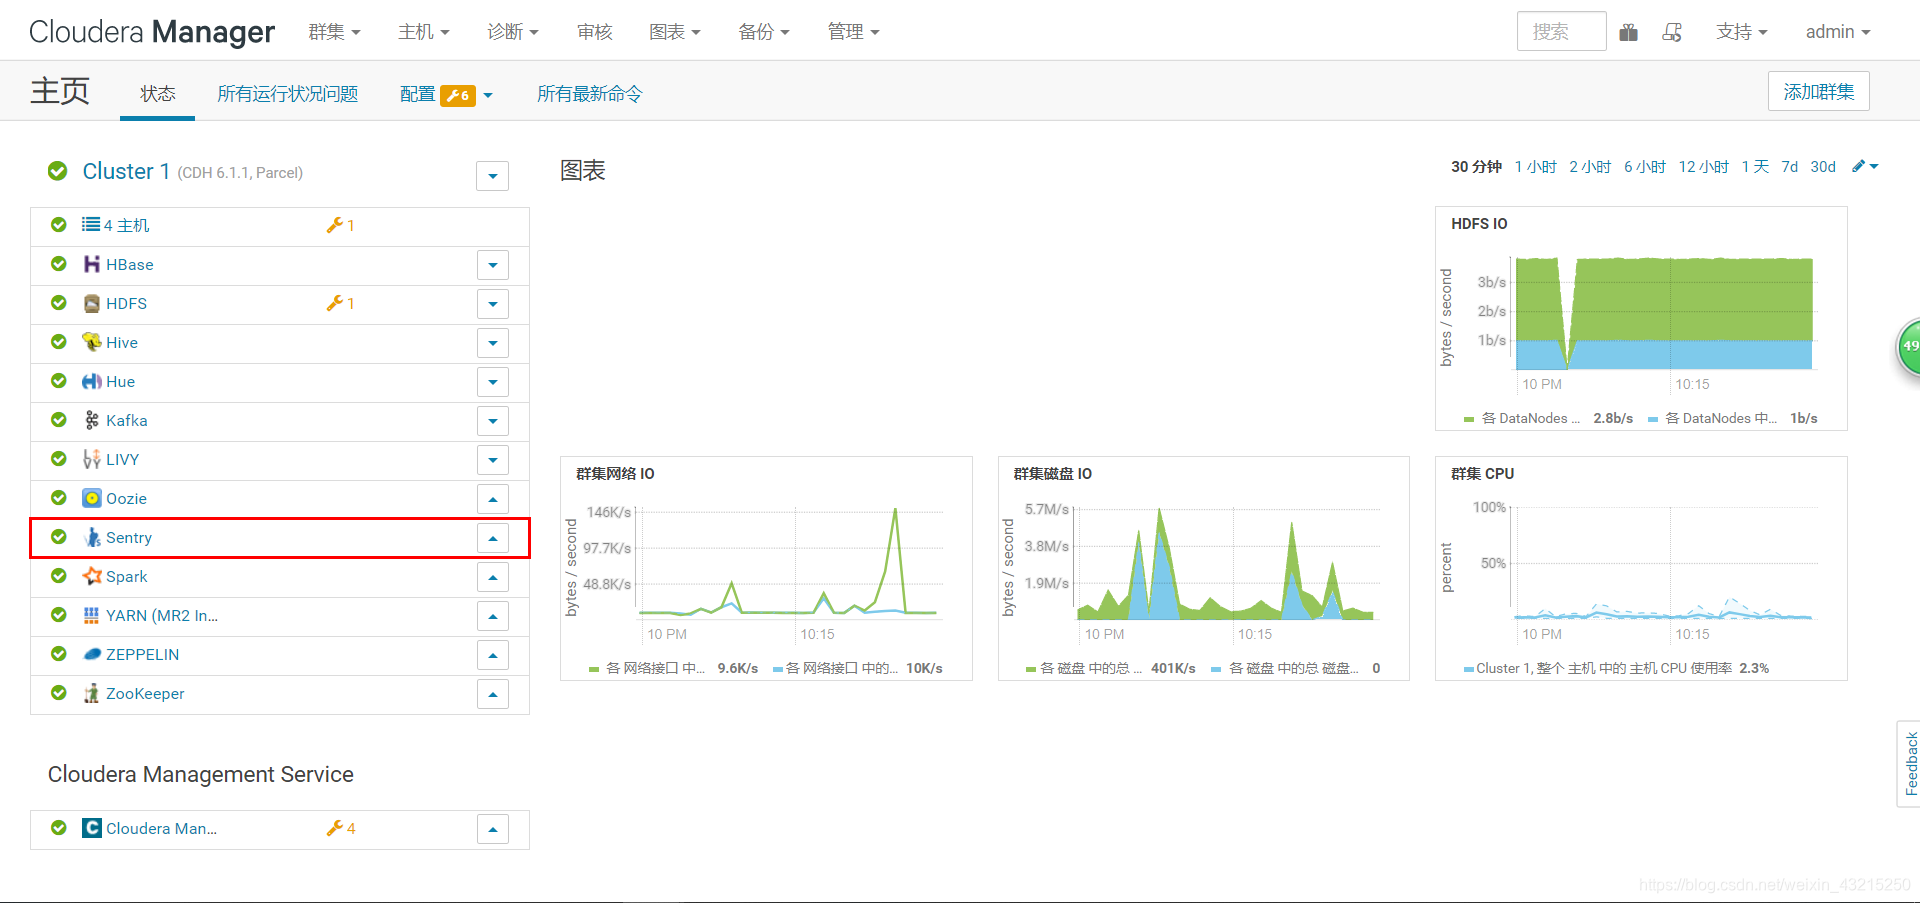Open Hue actions dropdown arrow
Viewport: 1920px width, 903px height.
[492, 382]
